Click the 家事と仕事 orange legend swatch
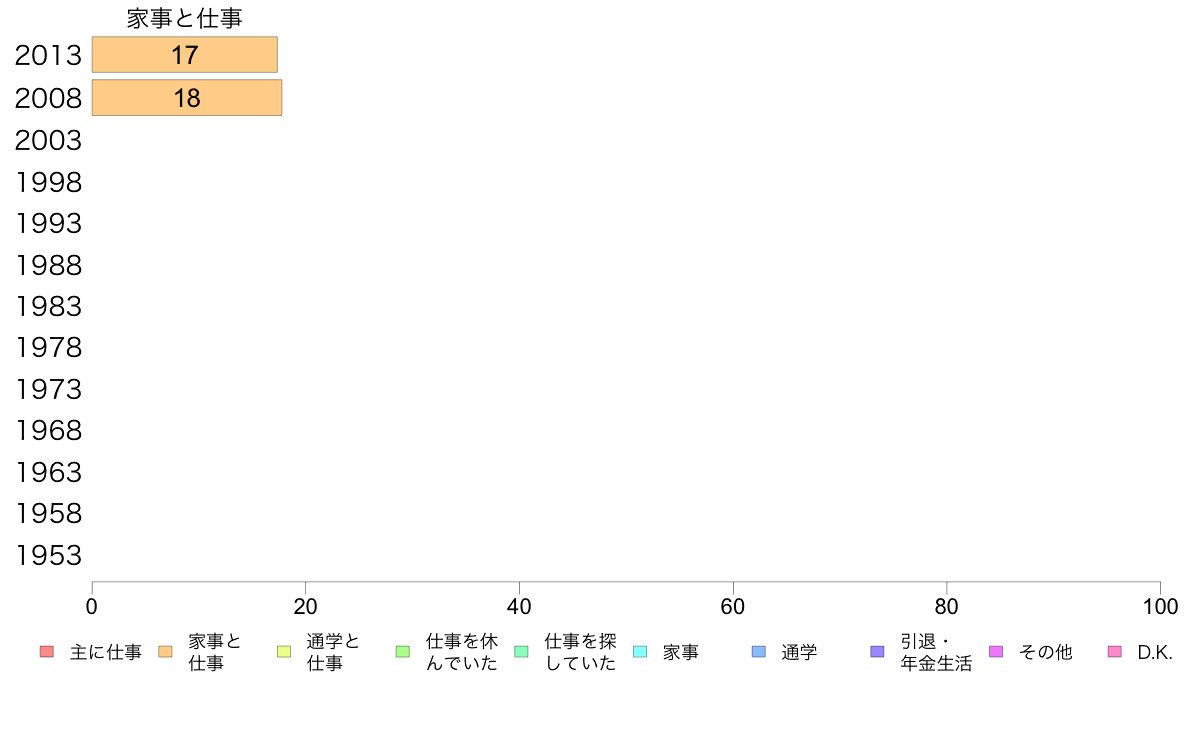This screenshot has width=1188, height=736. (165, 652)
